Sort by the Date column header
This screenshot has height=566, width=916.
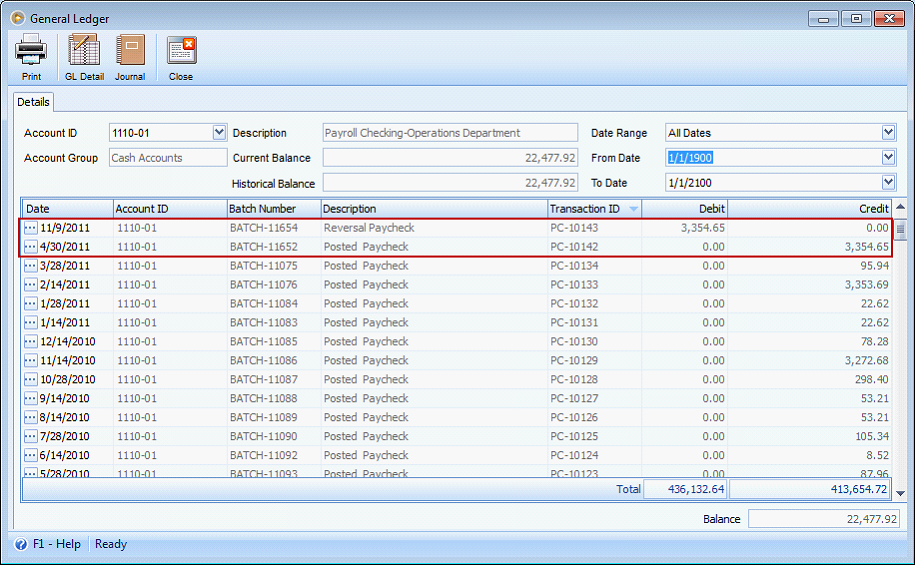pyautogui.click(x=67, y=209)
